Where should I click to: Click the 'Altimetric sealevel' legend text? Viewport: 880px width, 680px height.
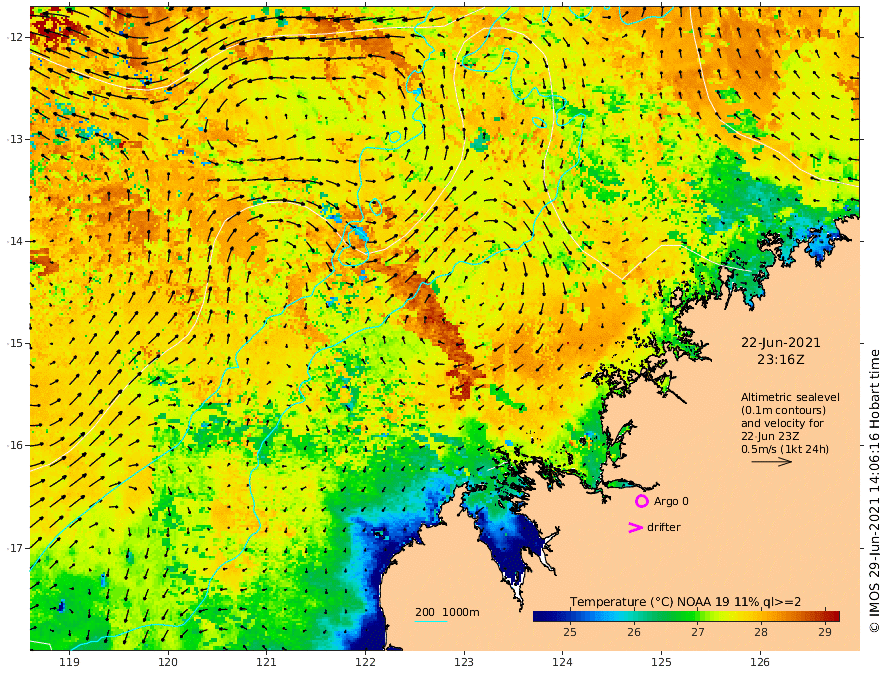click(x=790, y=397)
